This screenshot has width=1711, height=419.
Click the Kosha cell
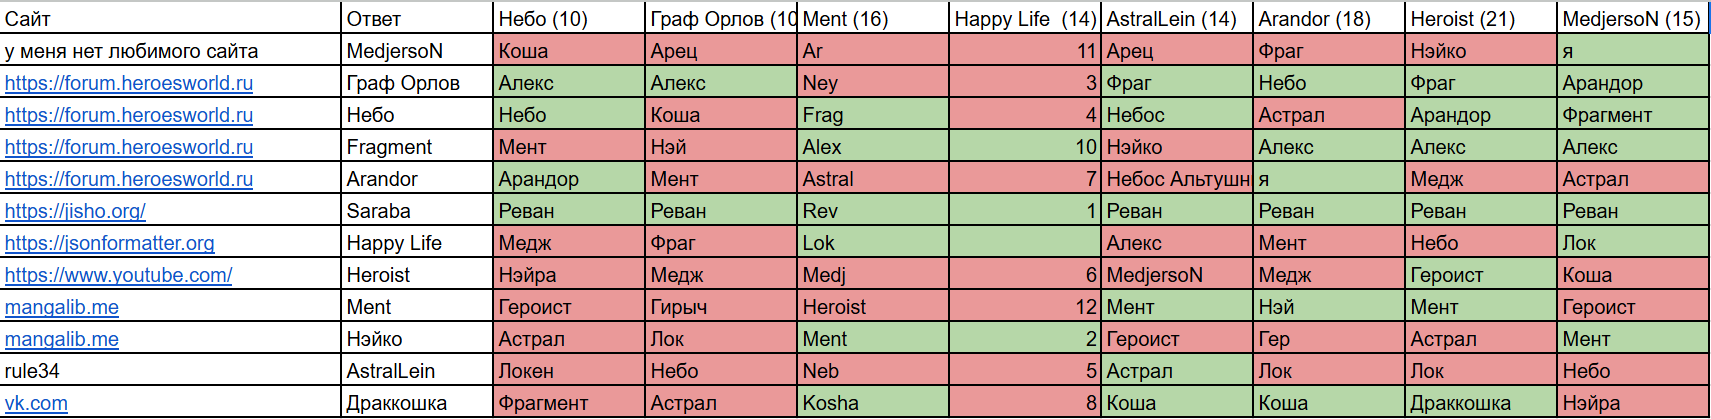(x=873, y=403)
